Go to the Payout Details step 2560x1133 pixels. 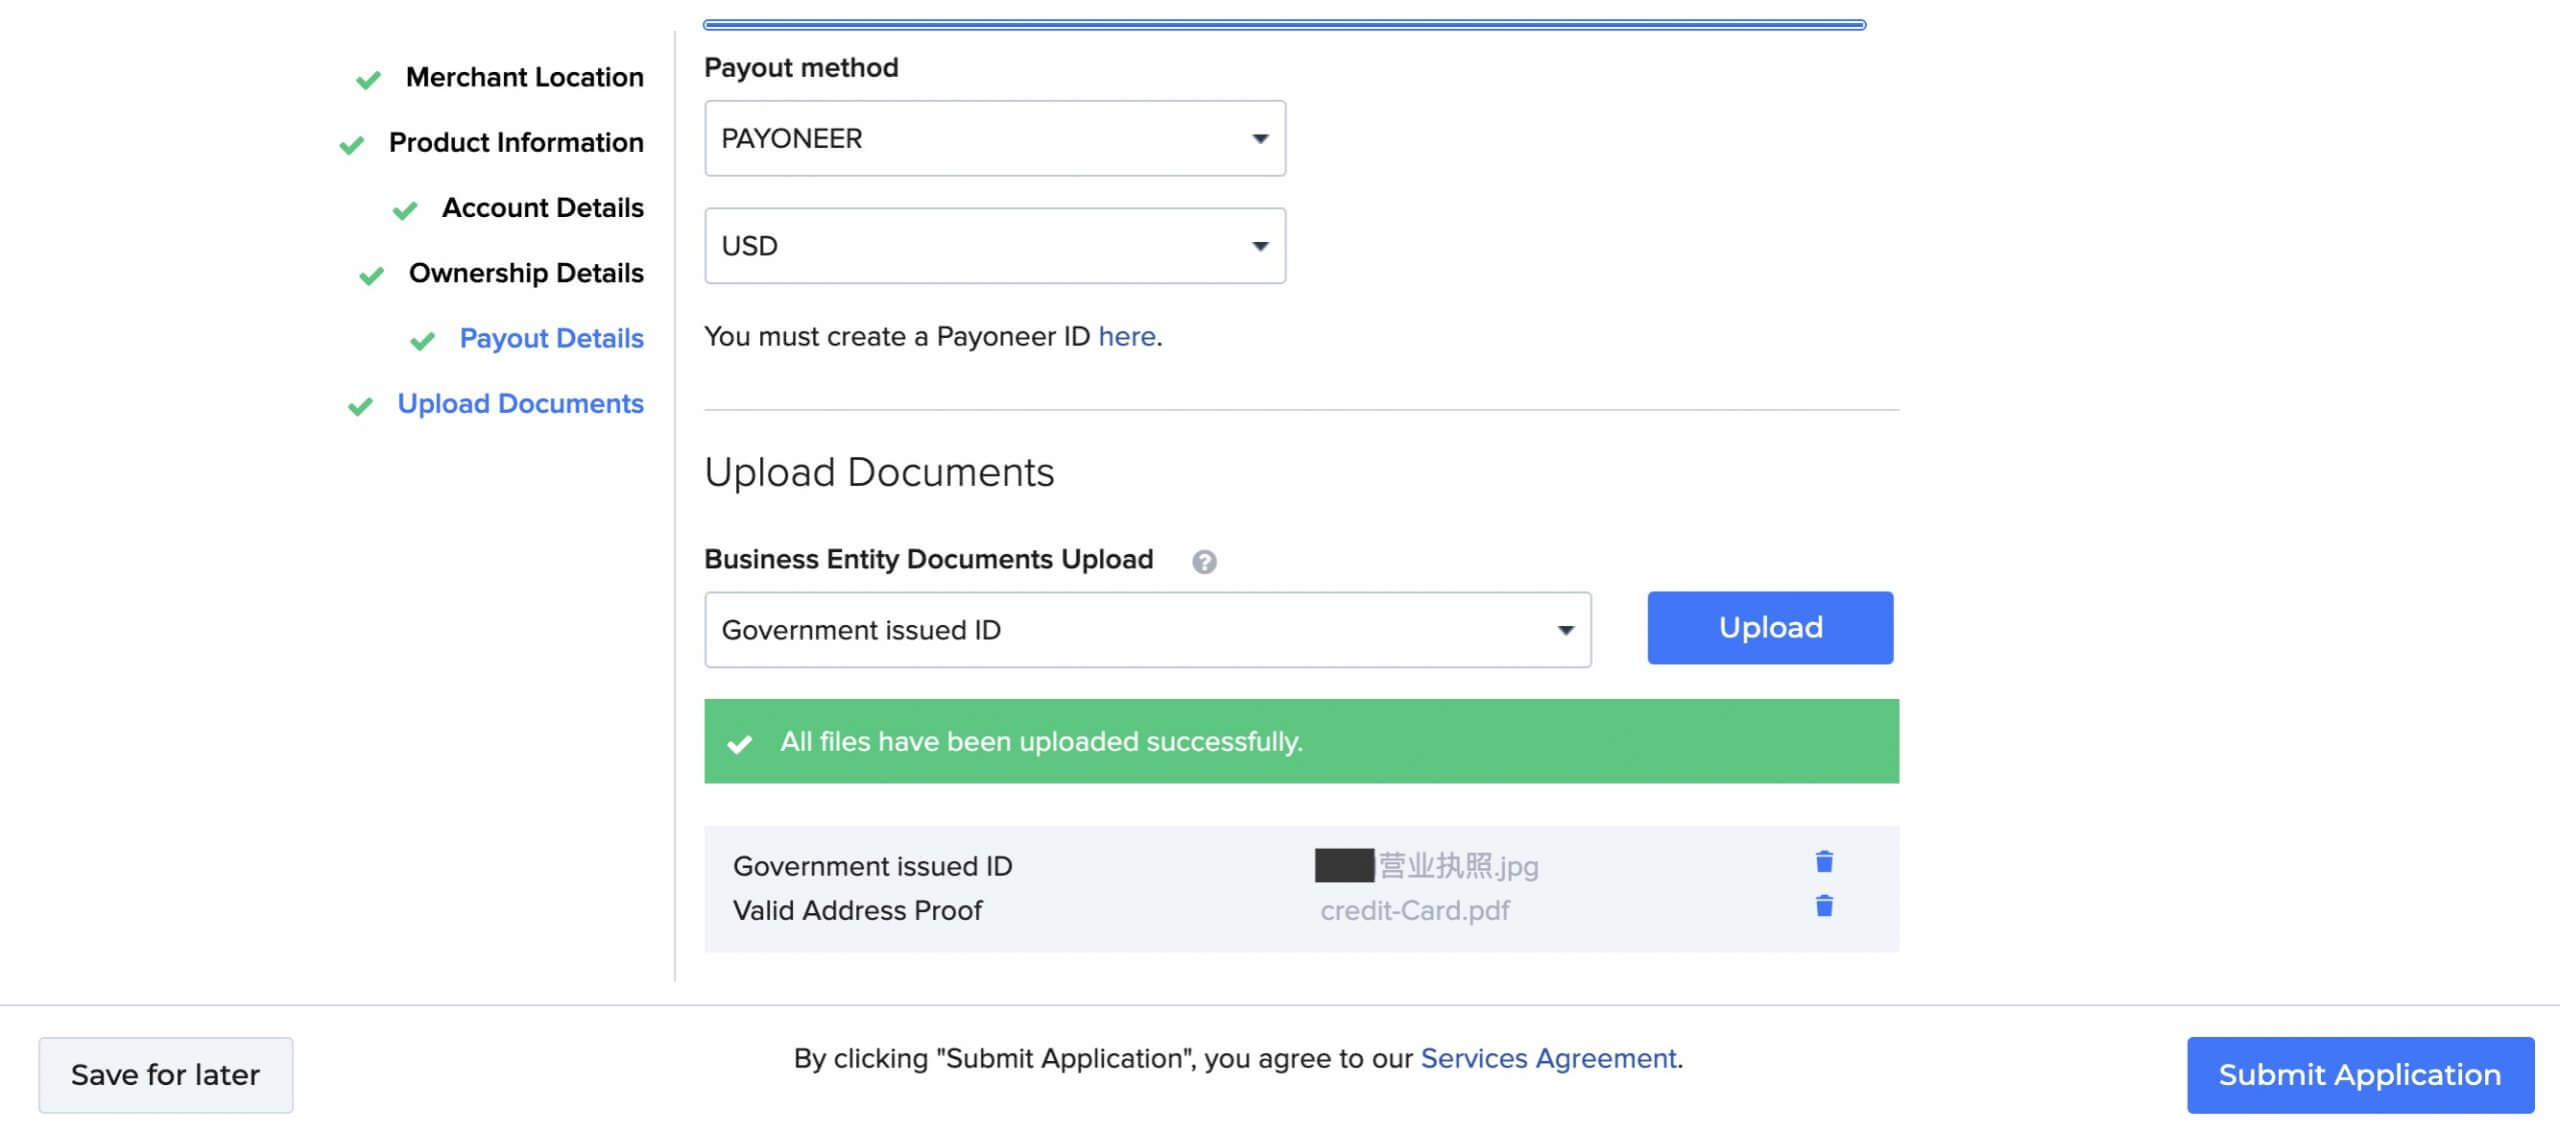click(x=552, y=339)
